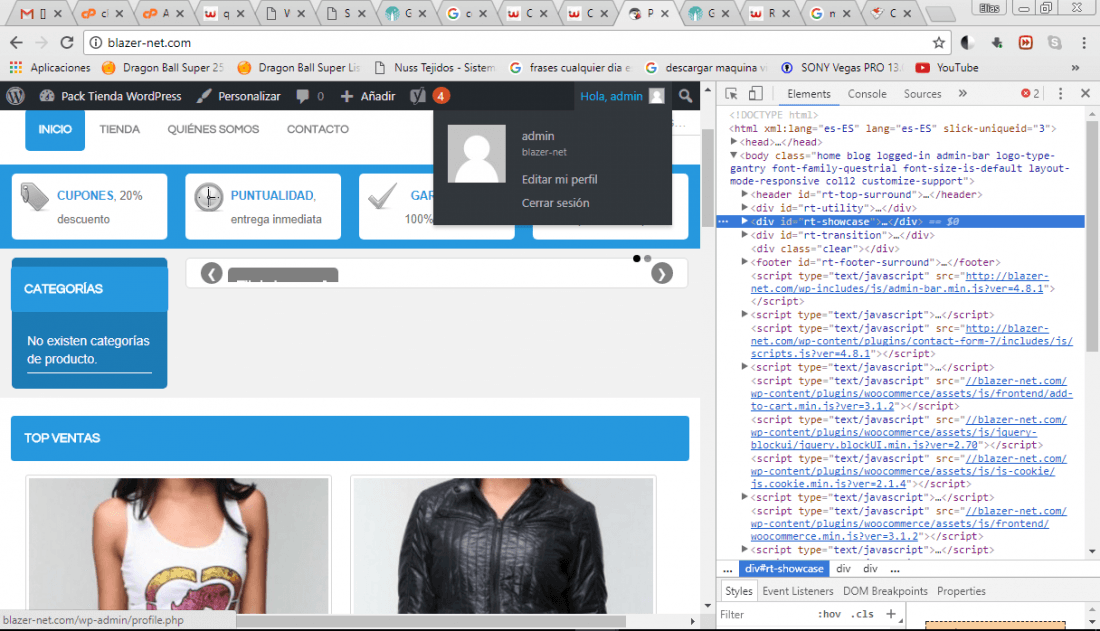Screen dimensions: 1100x631
Task: Expand the header rt-top-surround node
Action: (745, 194)
